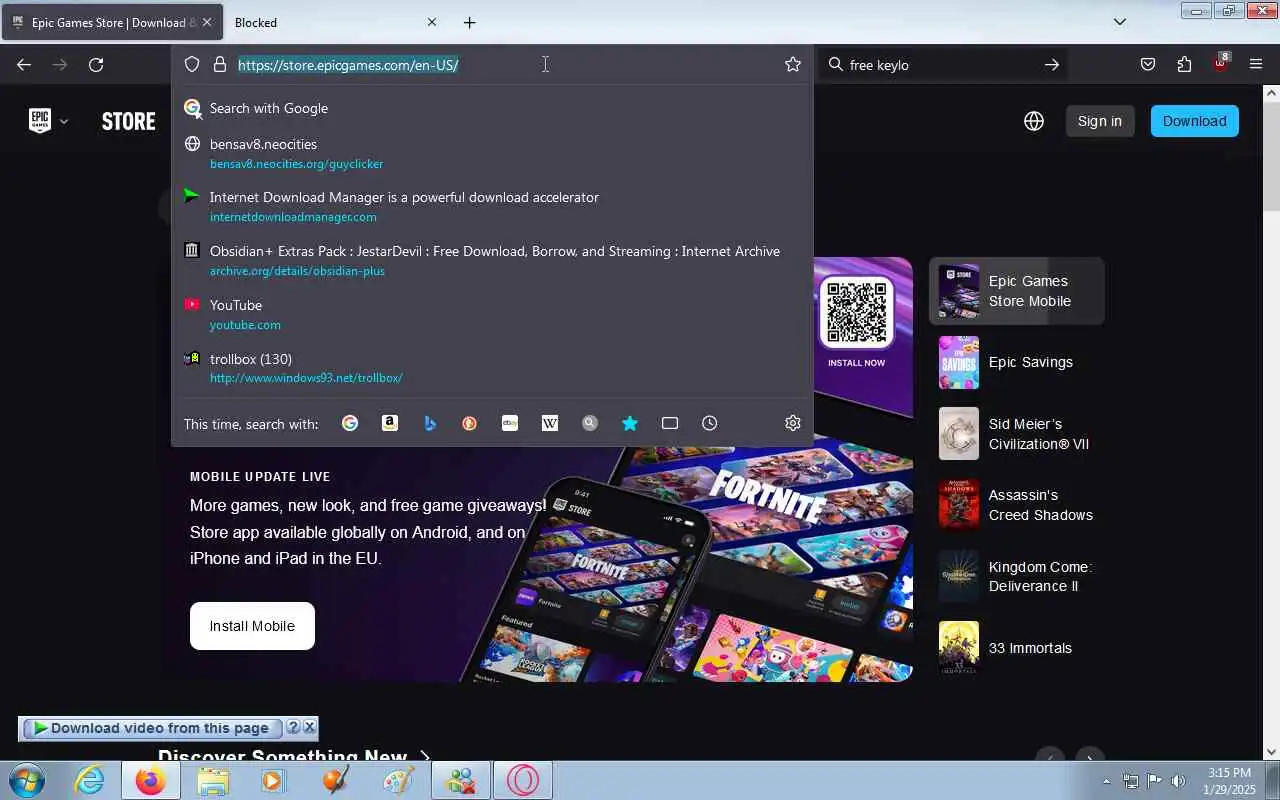Screen dimensions: 1280x800
Task: Open 33 Immortals item
Action: coord(1017,648)
